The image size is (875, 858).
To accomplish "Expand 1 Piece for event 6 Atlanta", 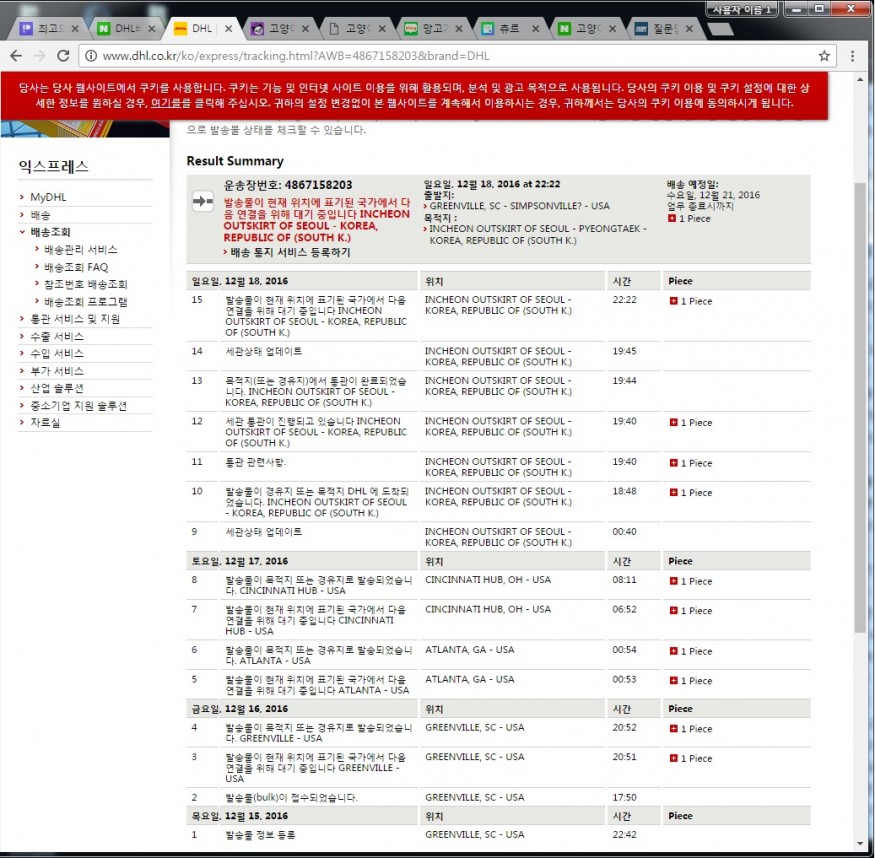I will coord(674,651).
